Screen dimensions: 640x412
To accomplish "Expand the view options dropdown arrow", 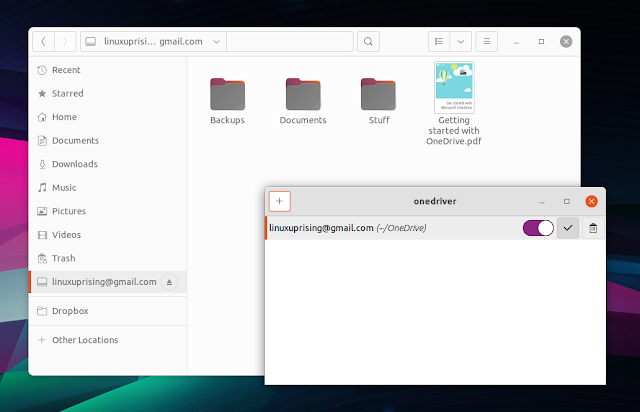I will point(461,42).
